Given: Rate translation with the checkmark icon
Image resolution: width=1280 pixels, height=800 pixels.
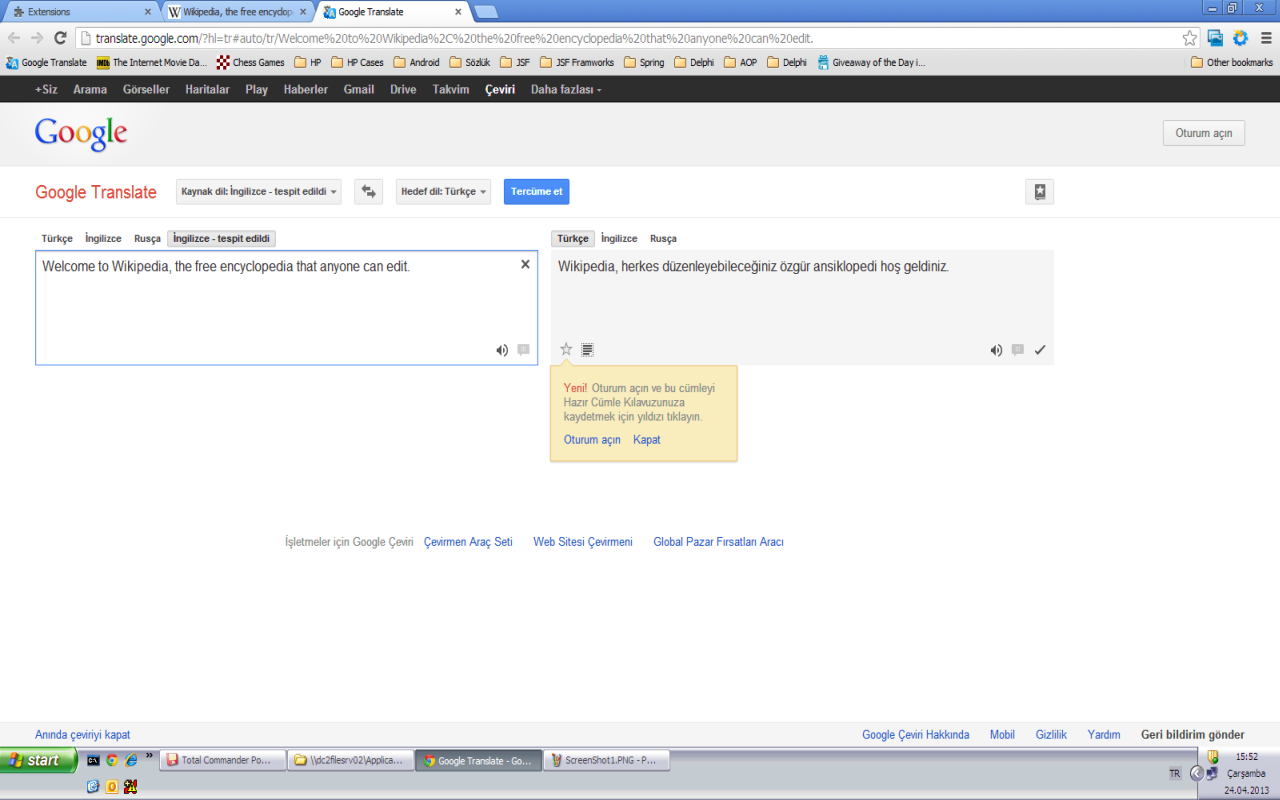Looking at the screenshot, I should tap(1040, 350).
